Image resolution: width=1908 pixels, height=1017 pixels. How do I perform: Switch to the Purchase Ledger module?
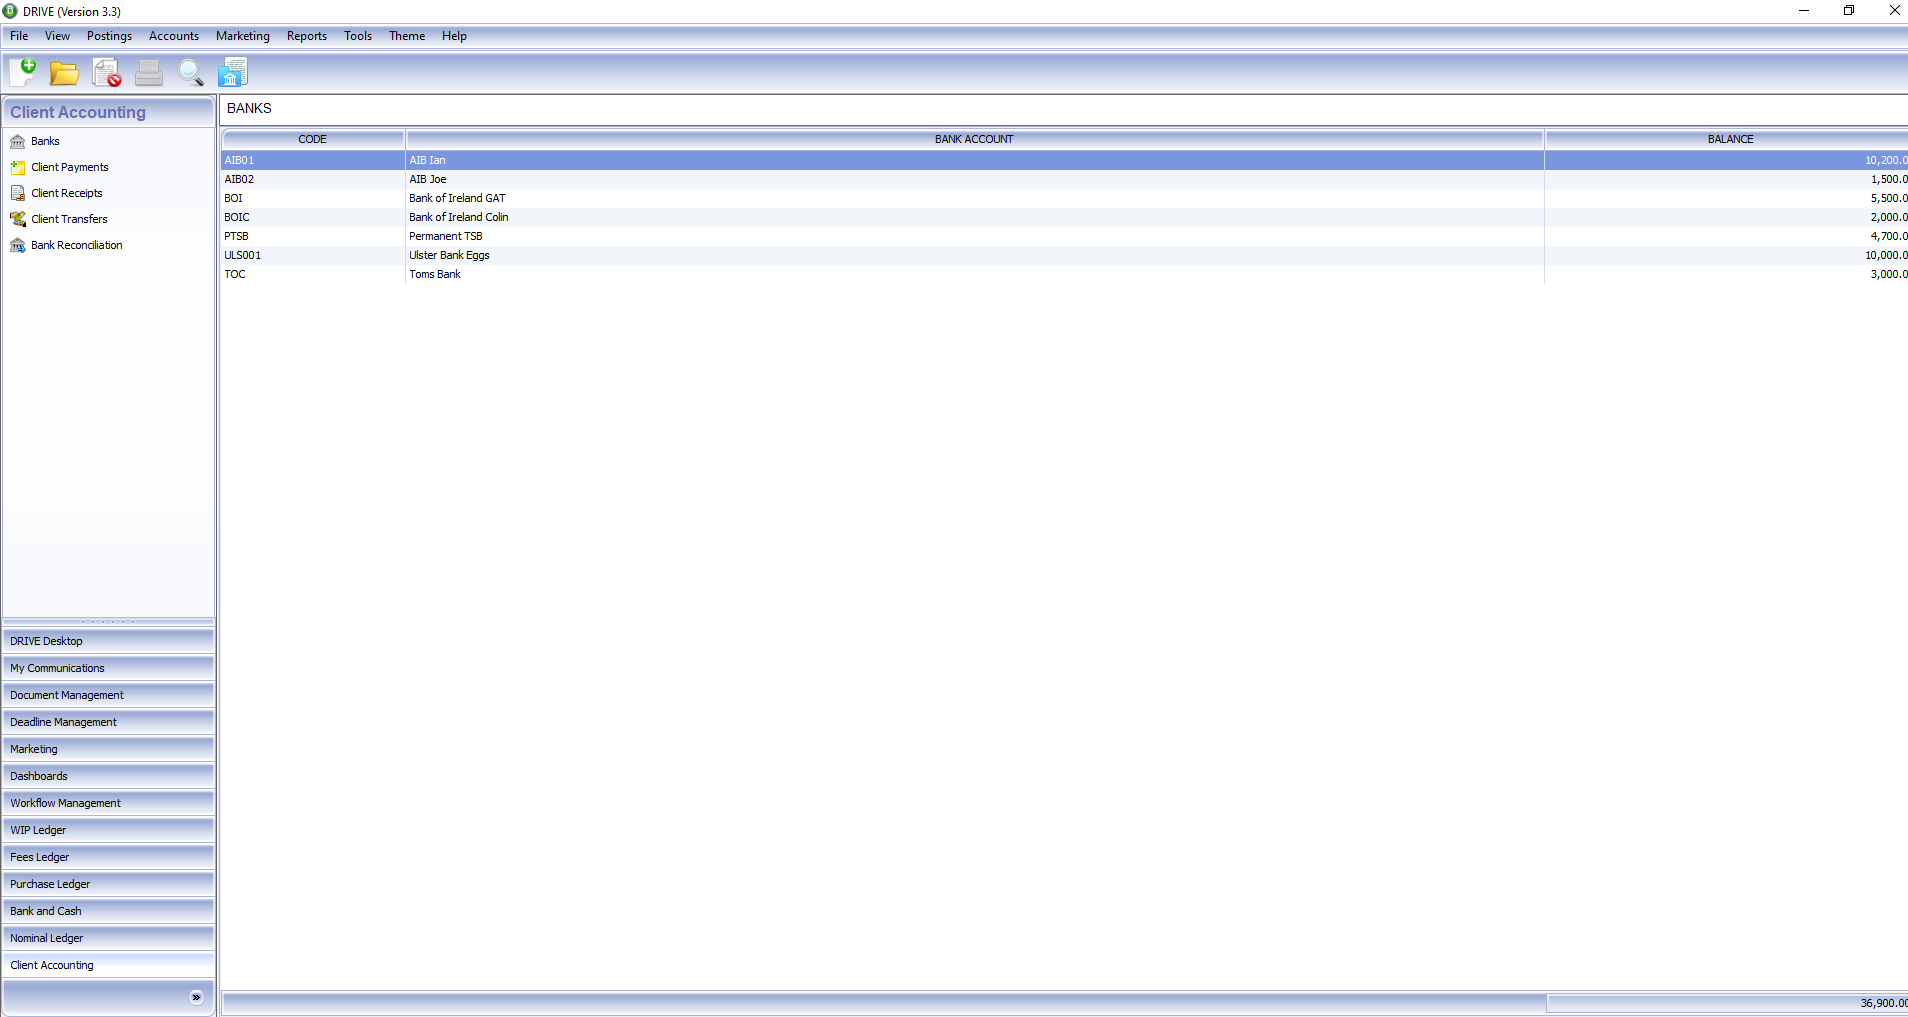point(108,884)
